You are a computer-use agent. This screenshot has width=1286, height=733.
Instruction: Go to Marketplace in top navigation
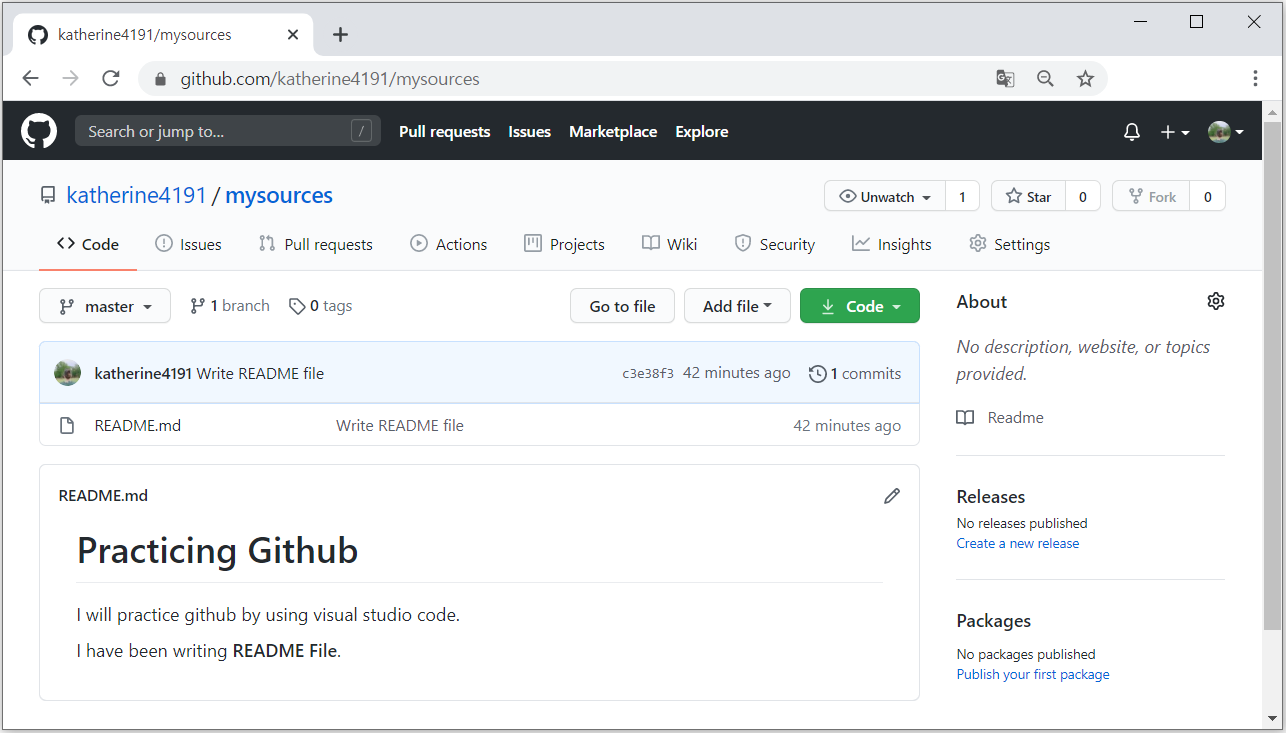(x=613, y=131)
